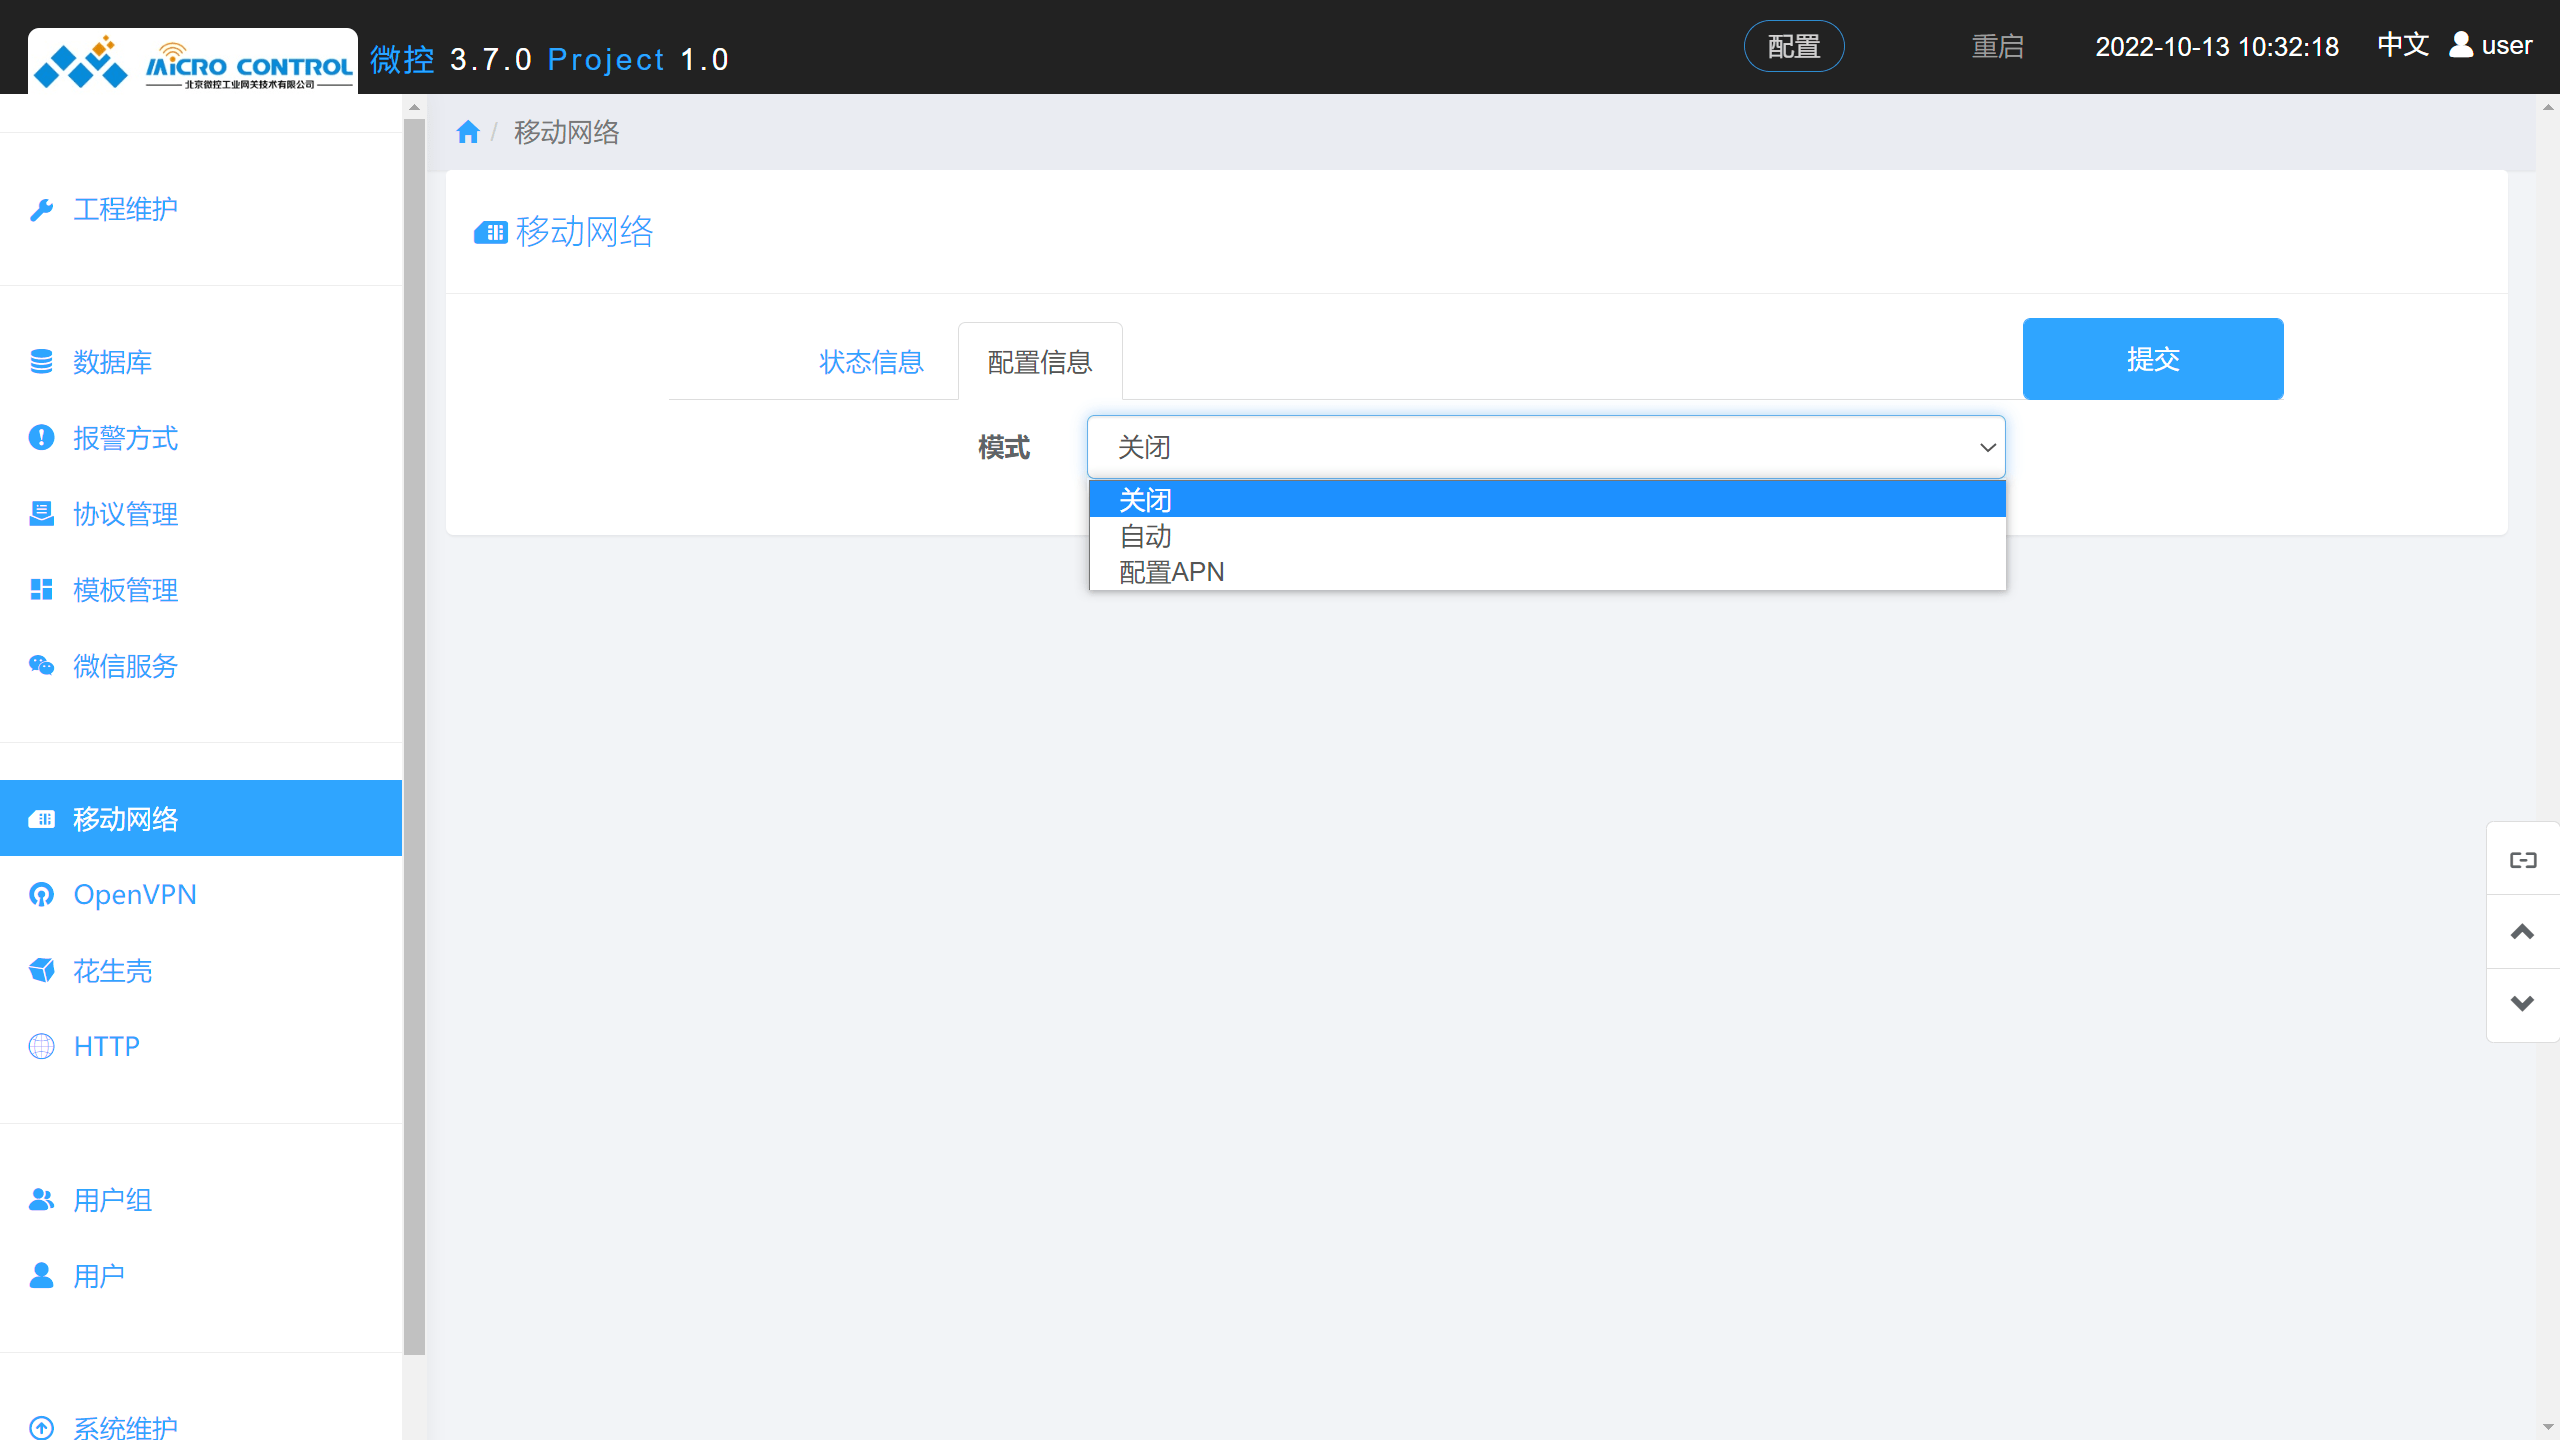Click the user account icon
The height and width of the screenshot is (1440, 2560).
point(2461,45)
